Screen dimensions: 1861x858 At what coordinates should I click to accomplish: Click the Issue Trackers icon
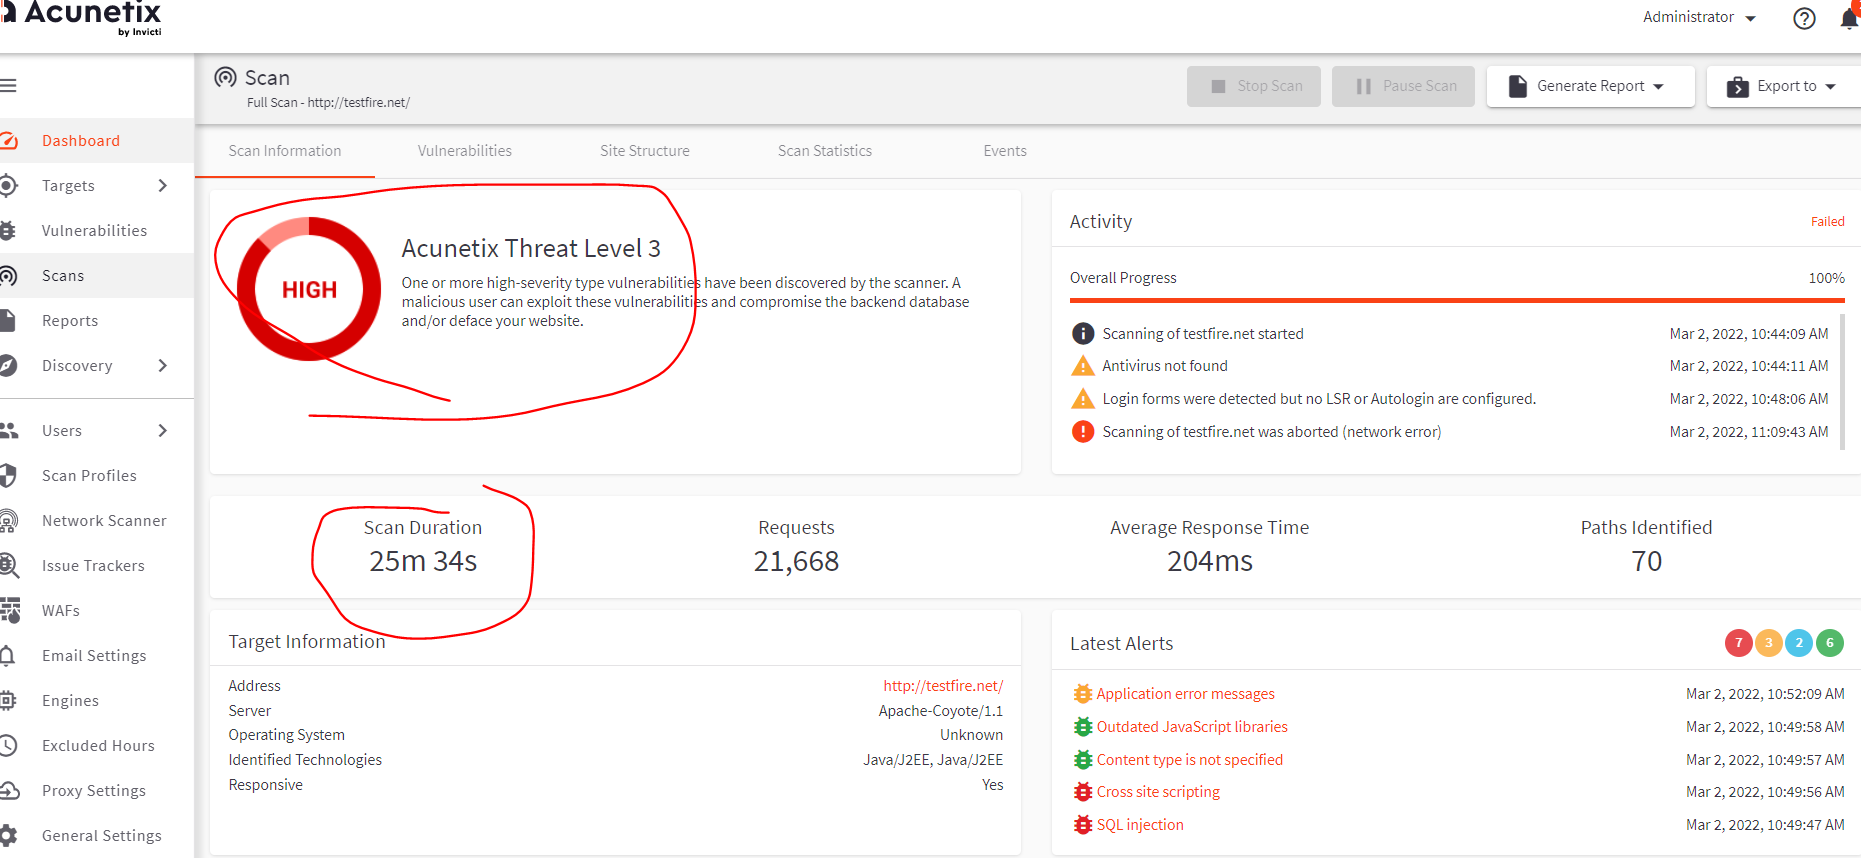point(9,566)
